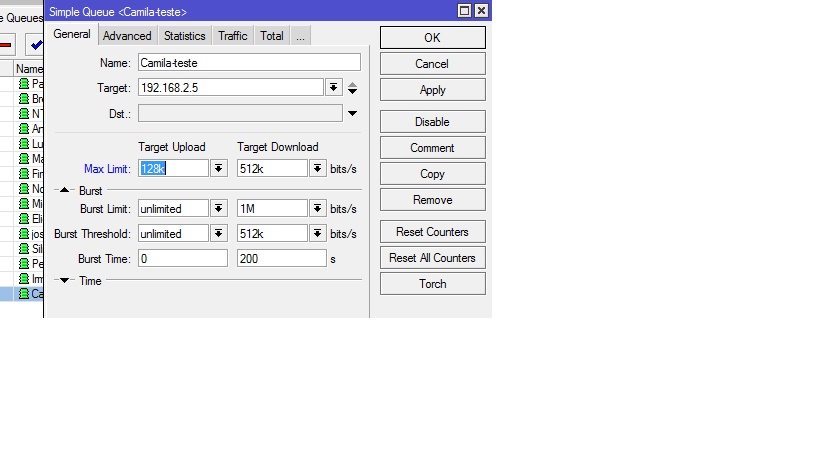This screenshot has height=460, width=819.
Task: Click the Apply button
Action: pyautogui.click(x=432, y=90)
